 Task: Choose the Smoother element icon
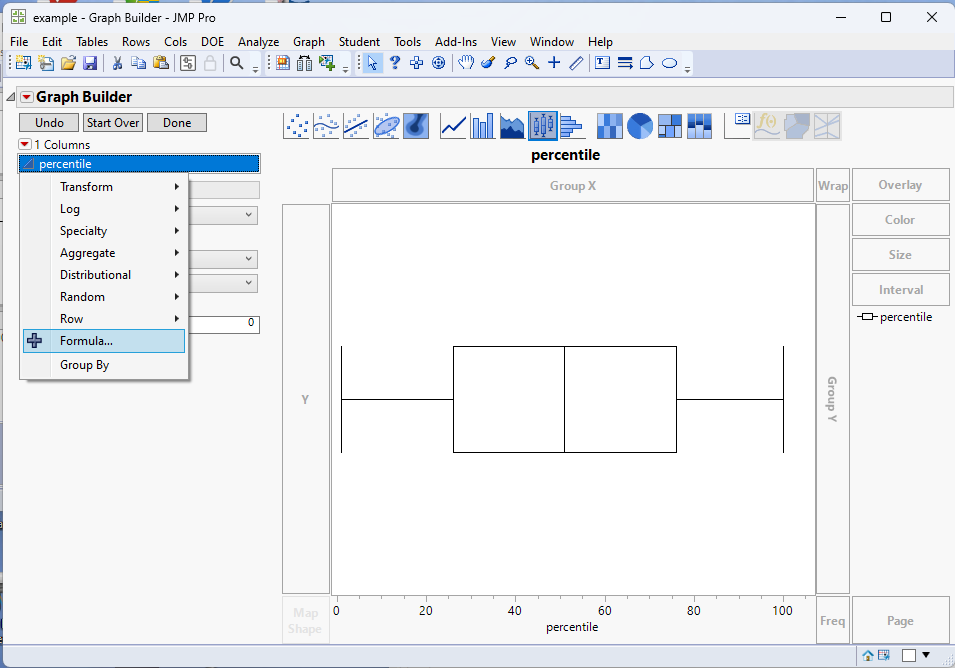click(x=326, y=126)
